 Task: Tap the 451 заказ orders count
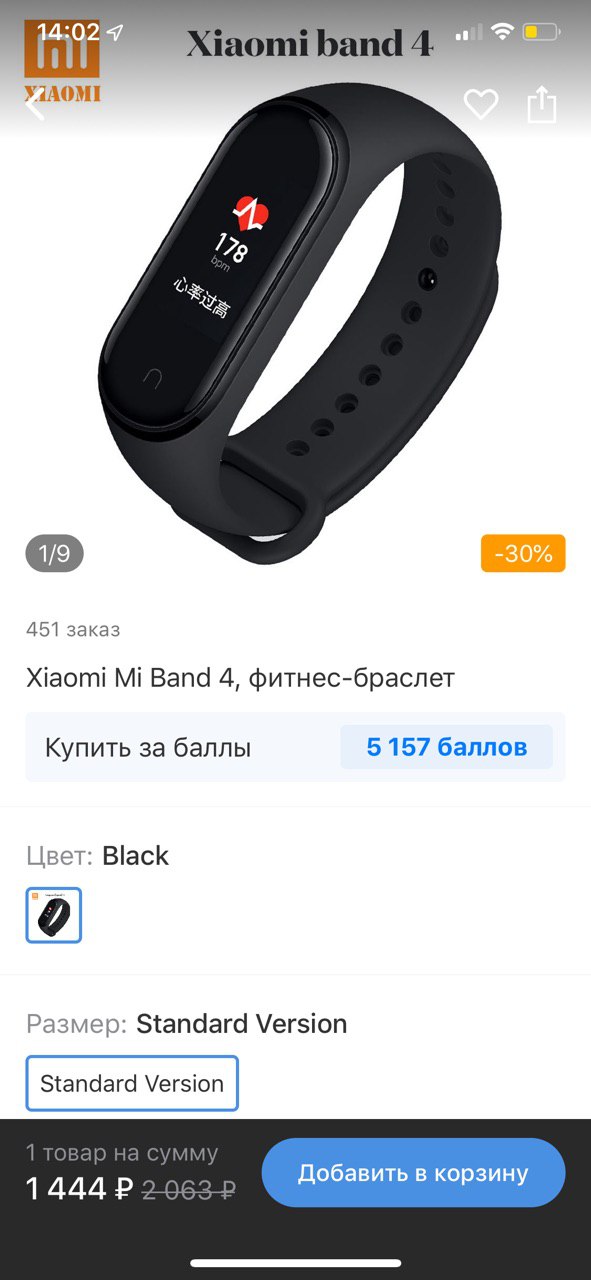[x=73, y=629]
